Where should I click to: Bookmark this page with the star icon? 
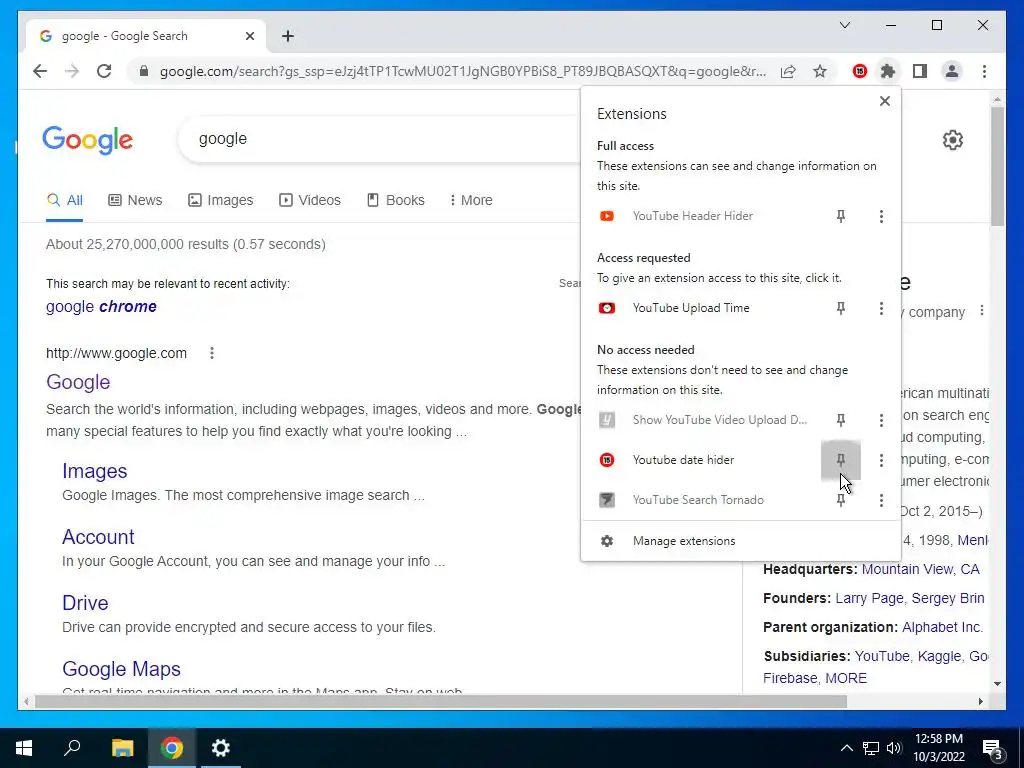820,71
